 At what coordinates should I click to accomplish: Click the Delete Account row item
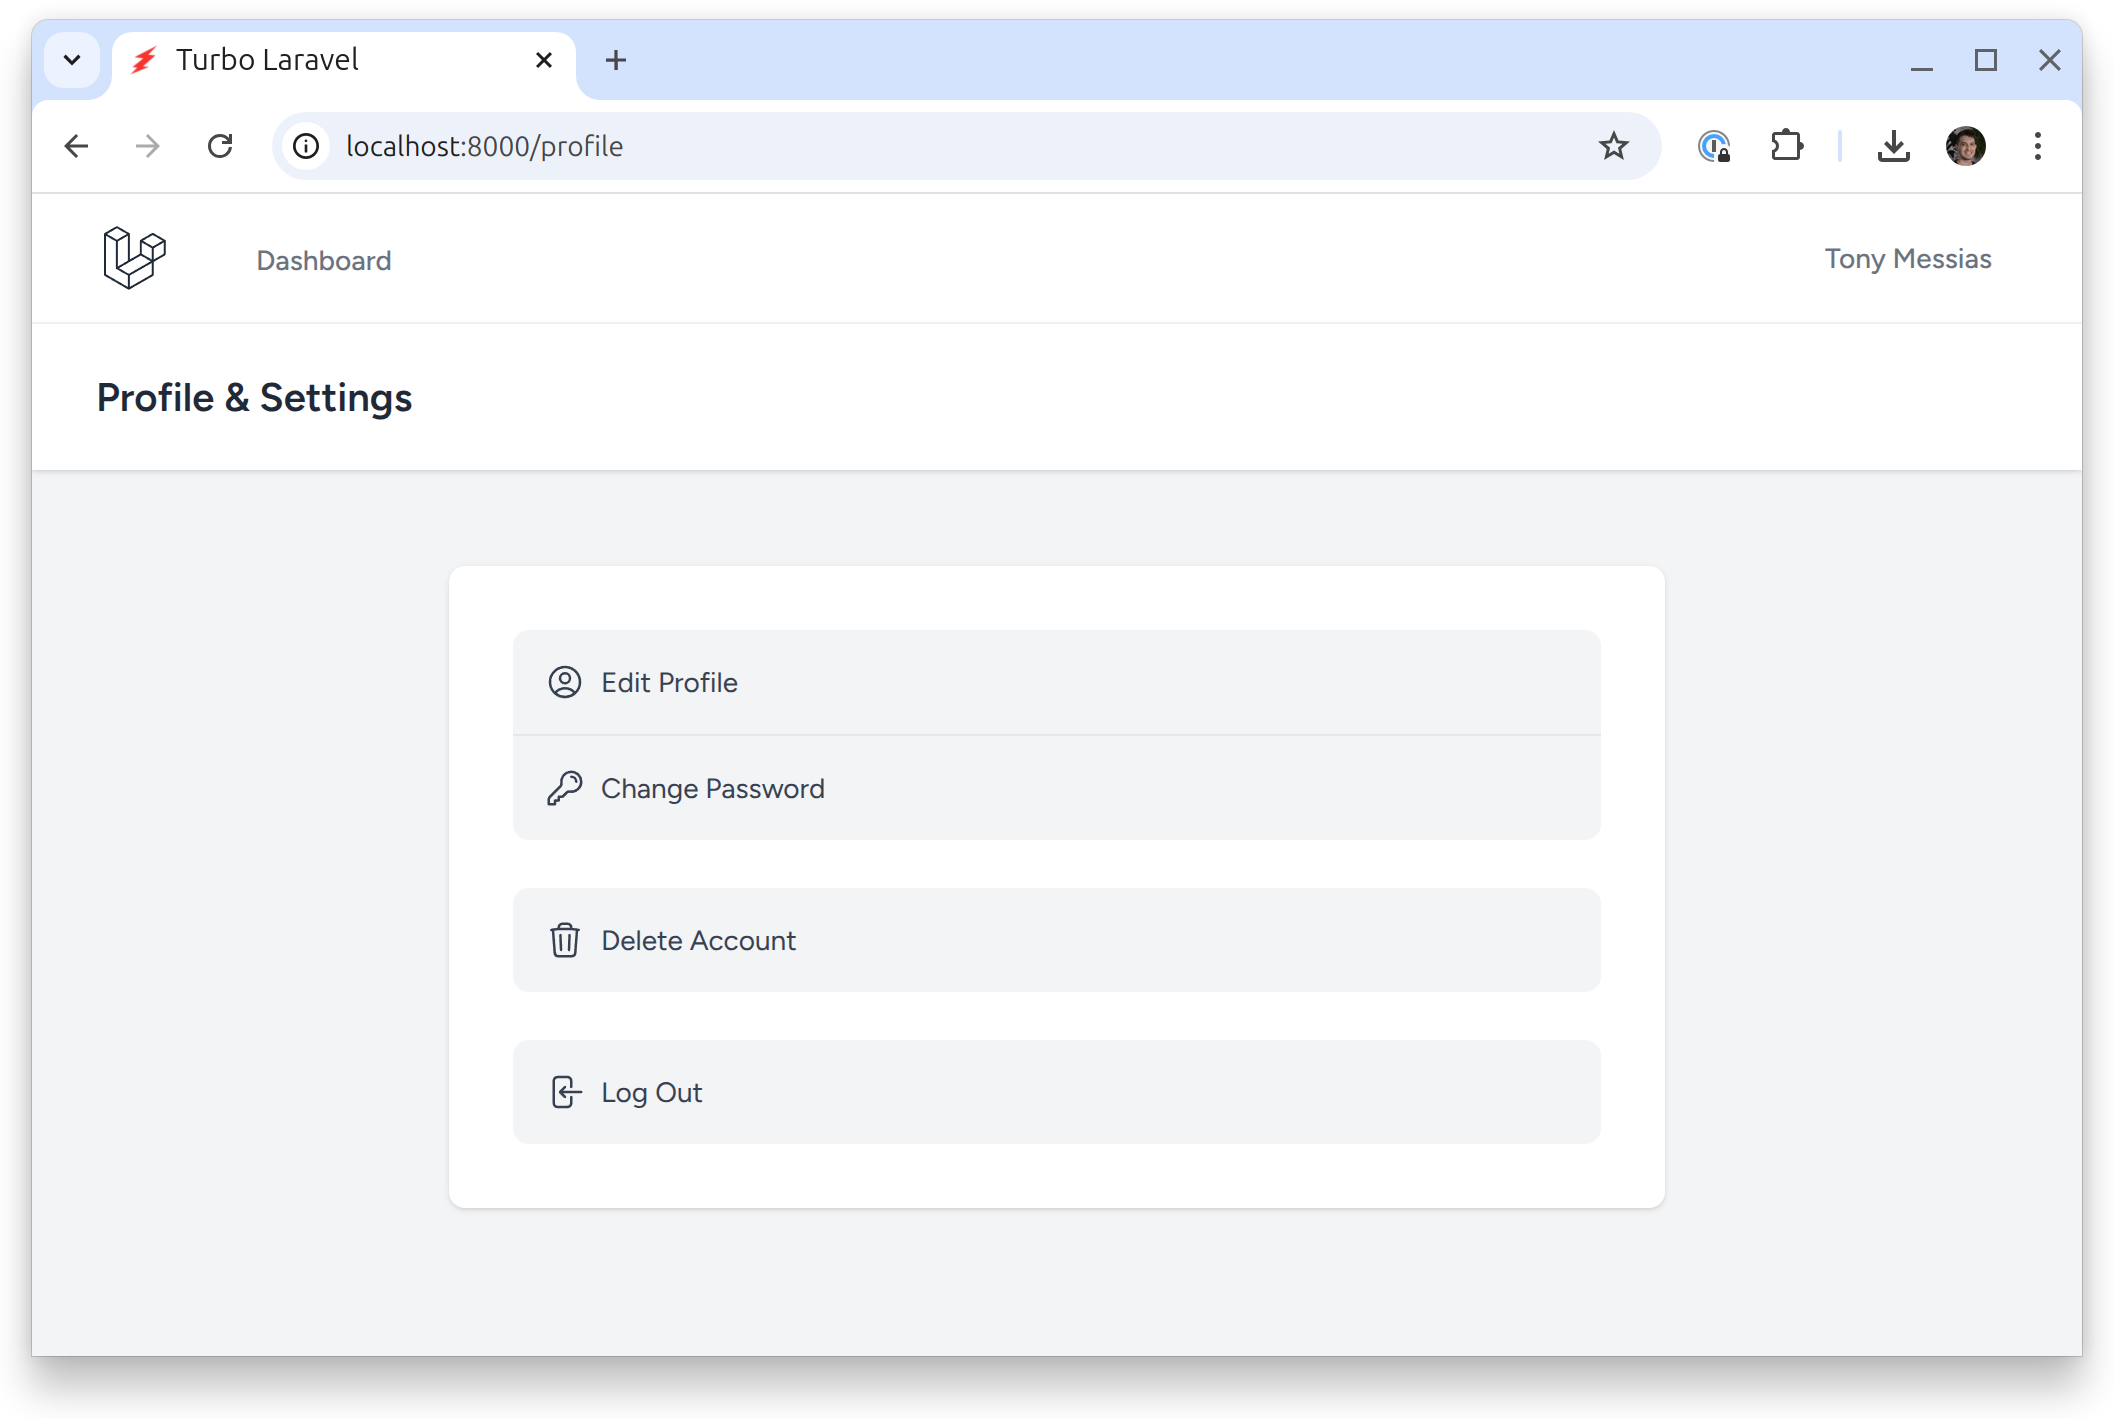(x=1056, y=939)
